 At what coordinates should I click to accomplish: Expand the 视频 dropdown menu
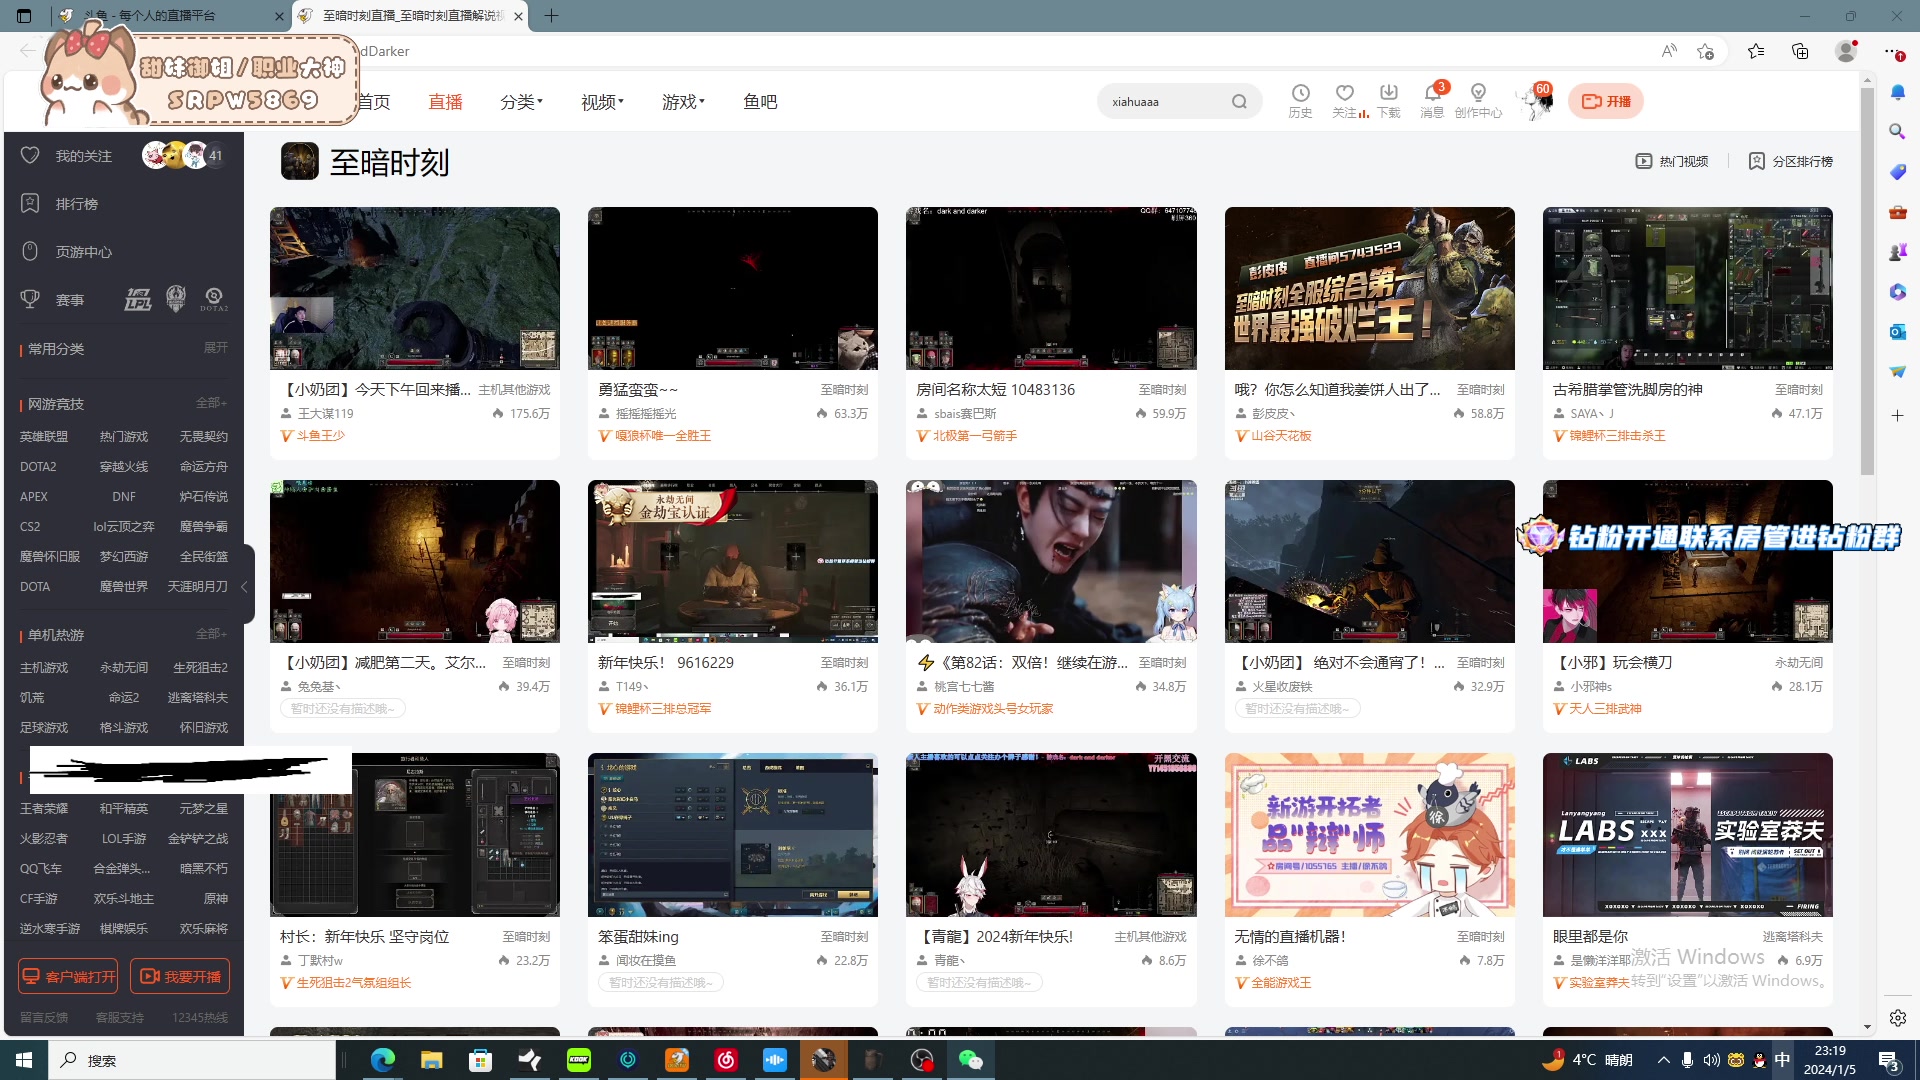coord(602,102)
